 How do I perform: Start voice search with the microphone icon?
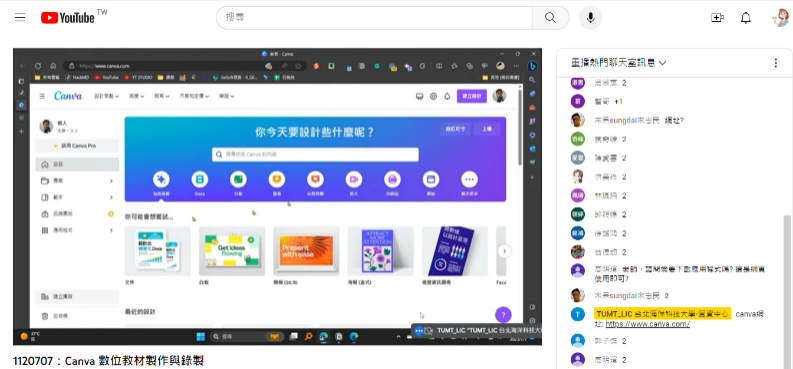point(591,18)
